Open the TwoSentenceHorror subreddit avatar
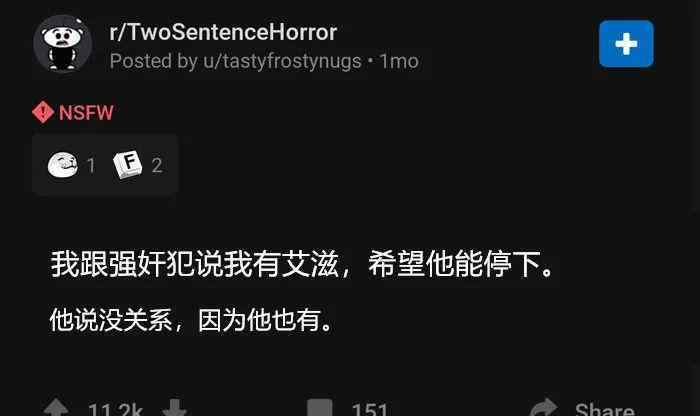The image size is (700, 416). (63, 43)
